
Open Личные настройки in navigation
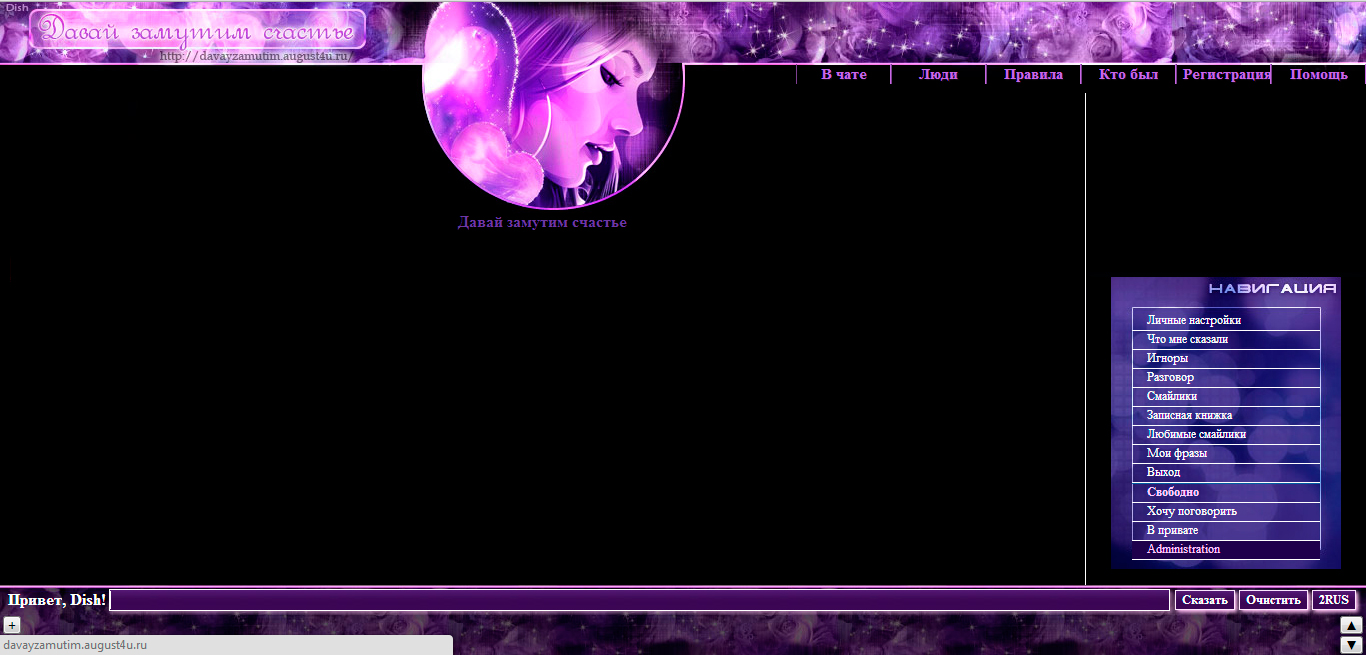[1226, 320]
